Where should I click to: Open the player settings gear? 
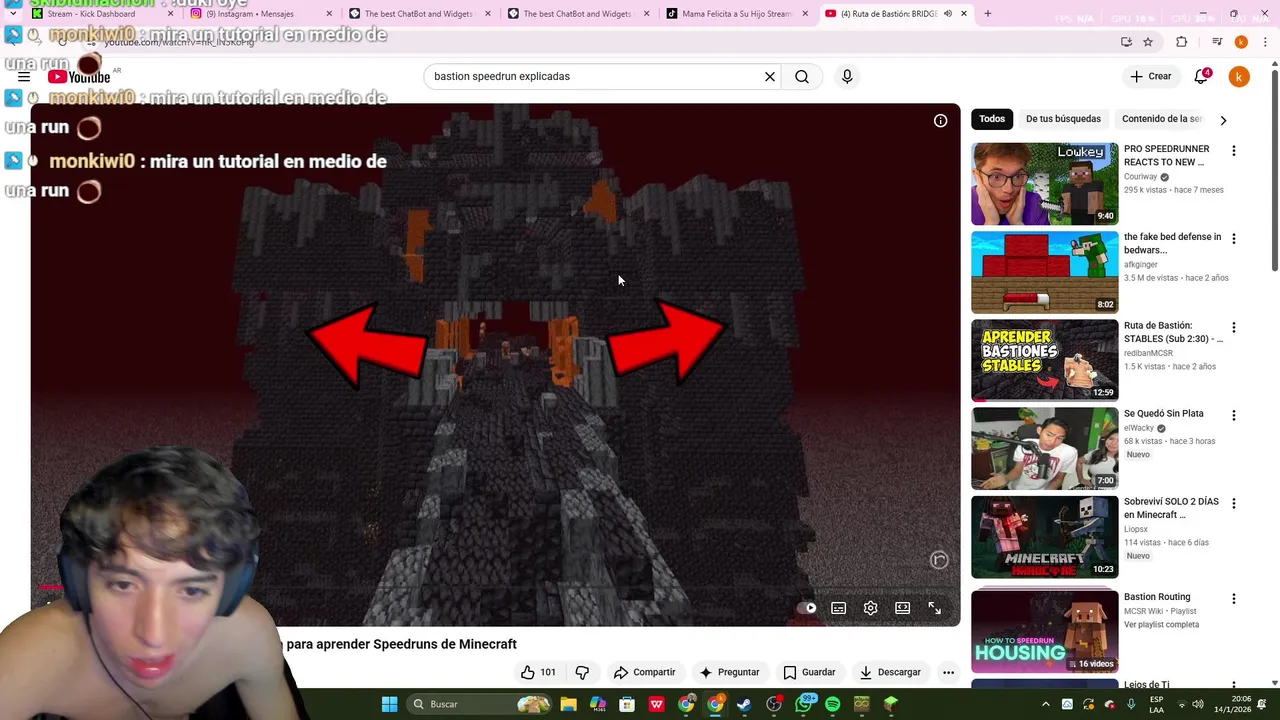coord(871,608)
